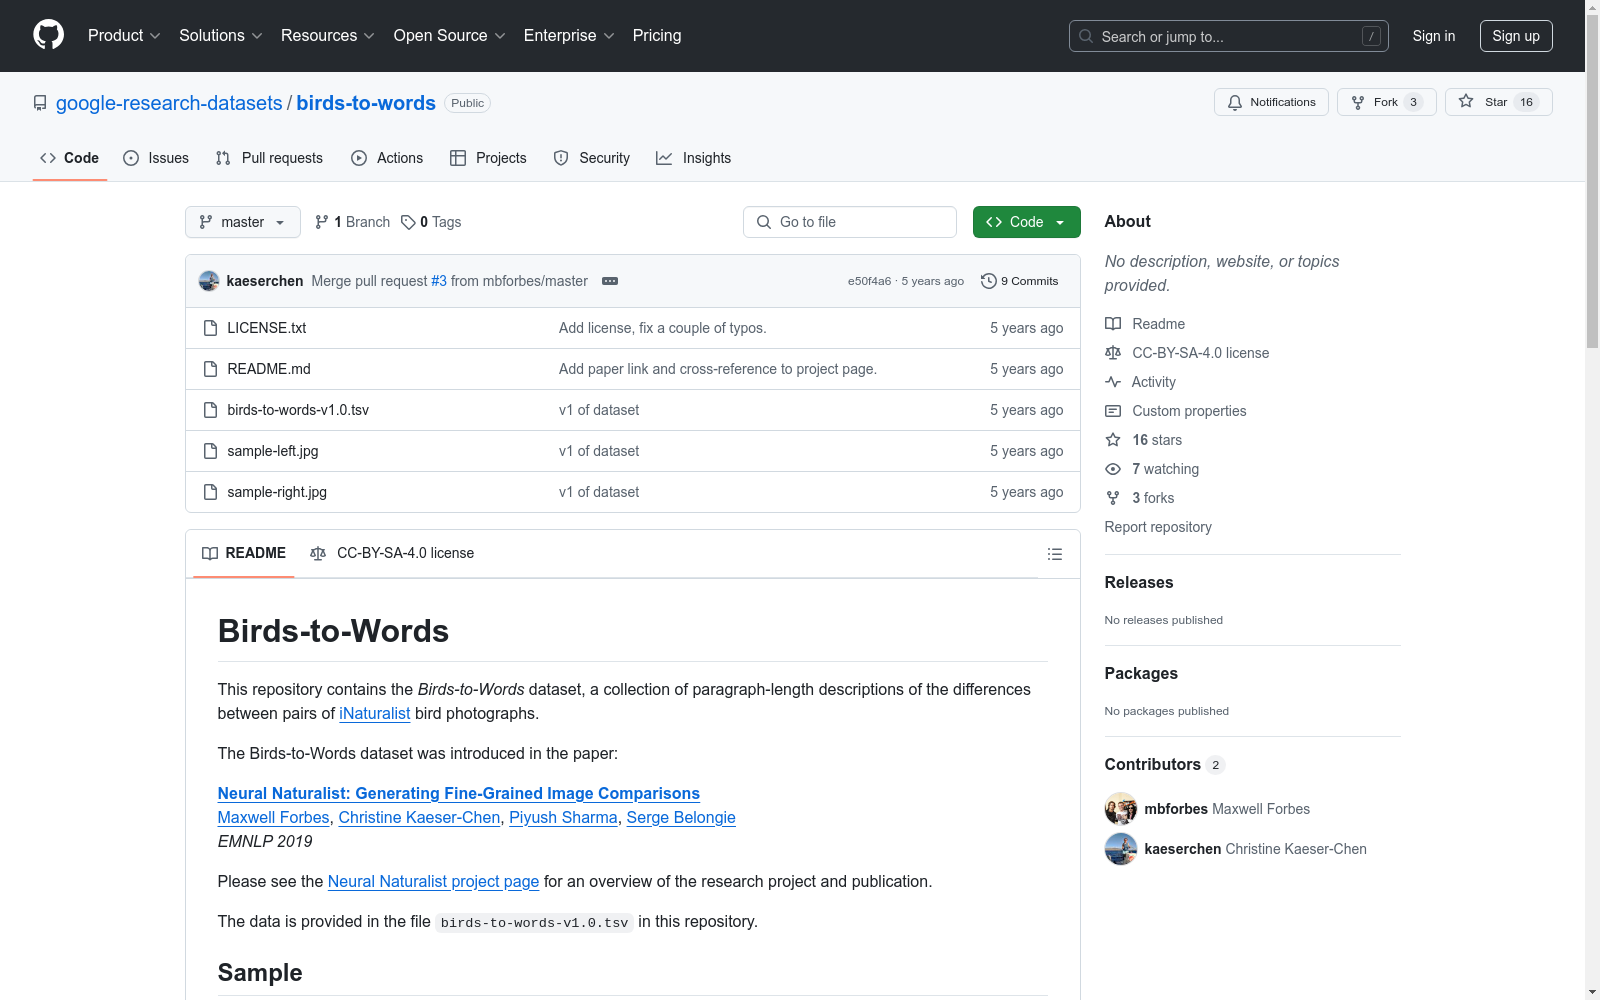Click the pulse icon beside Activity
Image resolution: width=1600 pixels, height=1000 pixels.
pyautogui.click(x=1113, y=382)
